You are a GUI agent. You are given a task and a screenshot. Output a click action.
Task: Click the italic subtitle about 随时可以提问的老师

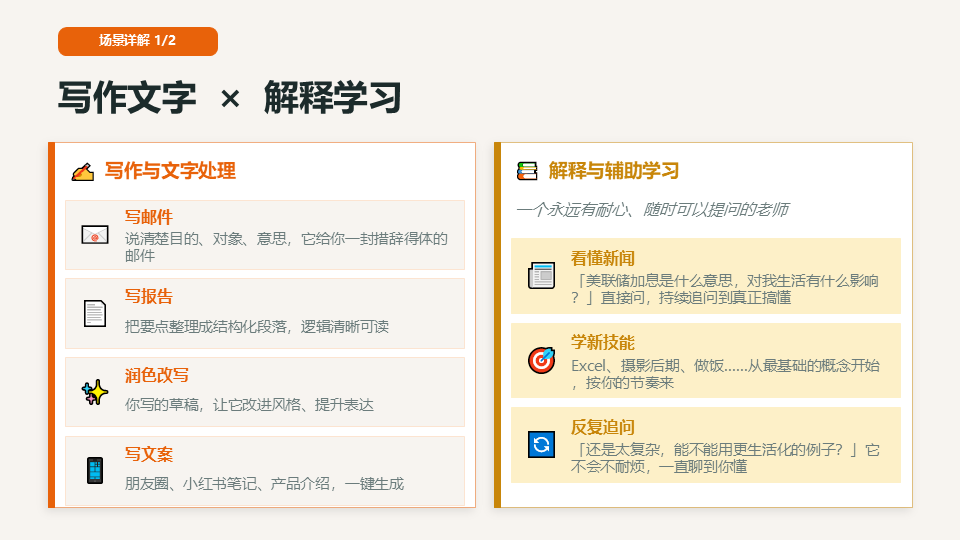652,209
